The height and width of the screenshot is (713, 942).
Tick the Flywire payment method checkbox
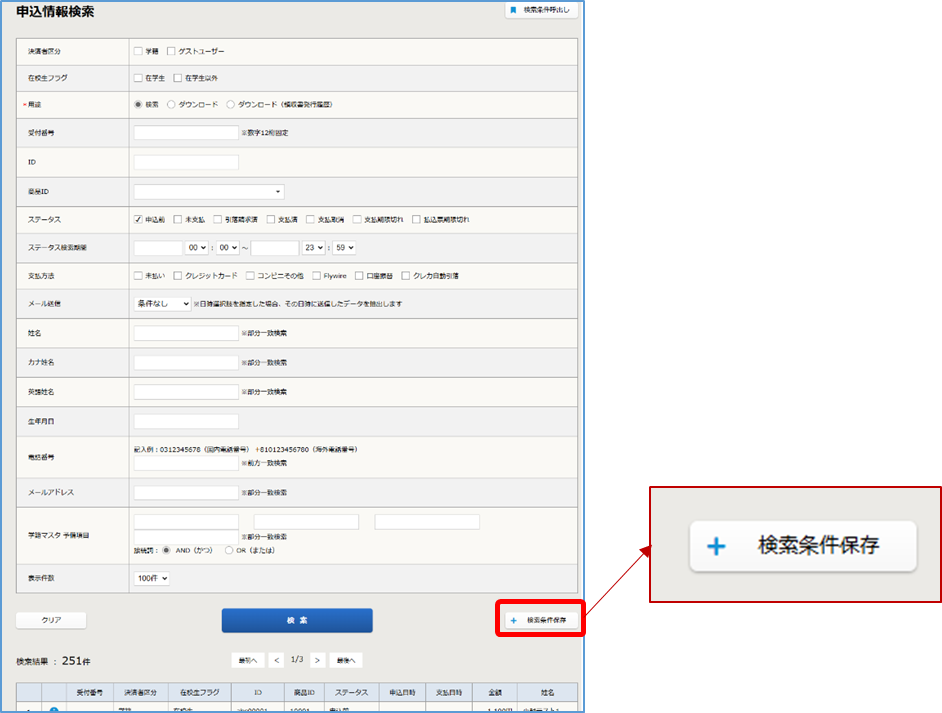click(315, 275)
